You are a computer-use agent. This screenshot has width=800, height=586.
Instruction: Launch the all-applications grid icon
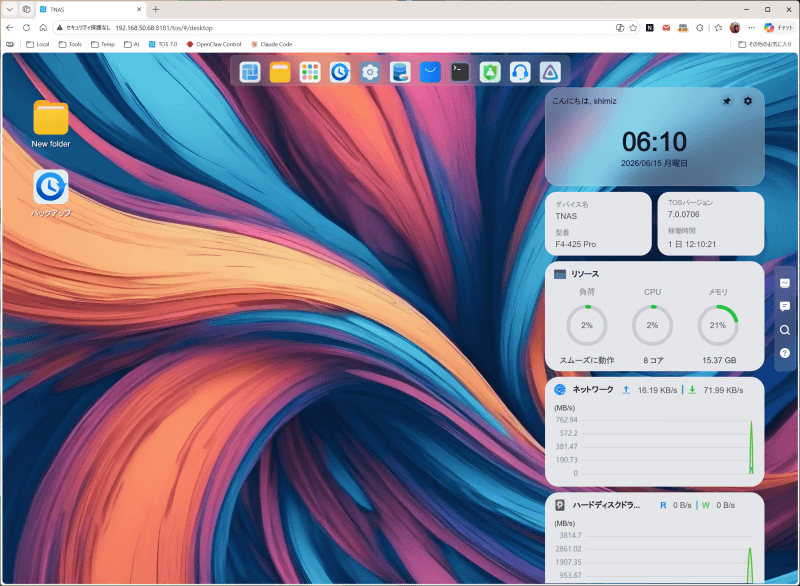tap(310, 72)
